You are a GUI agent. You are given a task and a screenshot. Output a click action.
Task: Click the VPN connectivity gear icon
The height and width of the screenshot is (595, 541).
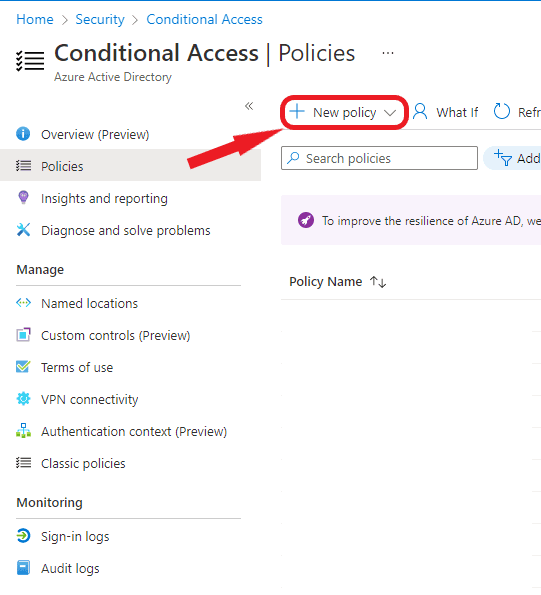pos(23,399)
